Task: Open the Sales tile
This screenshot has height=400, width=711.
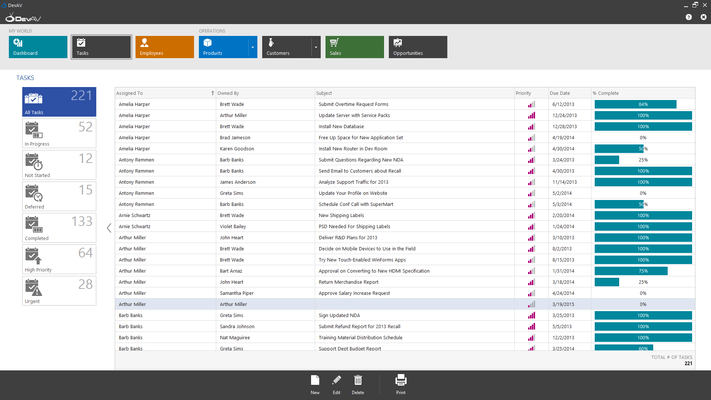Action: pyautogui.click(x=355, y=47)
